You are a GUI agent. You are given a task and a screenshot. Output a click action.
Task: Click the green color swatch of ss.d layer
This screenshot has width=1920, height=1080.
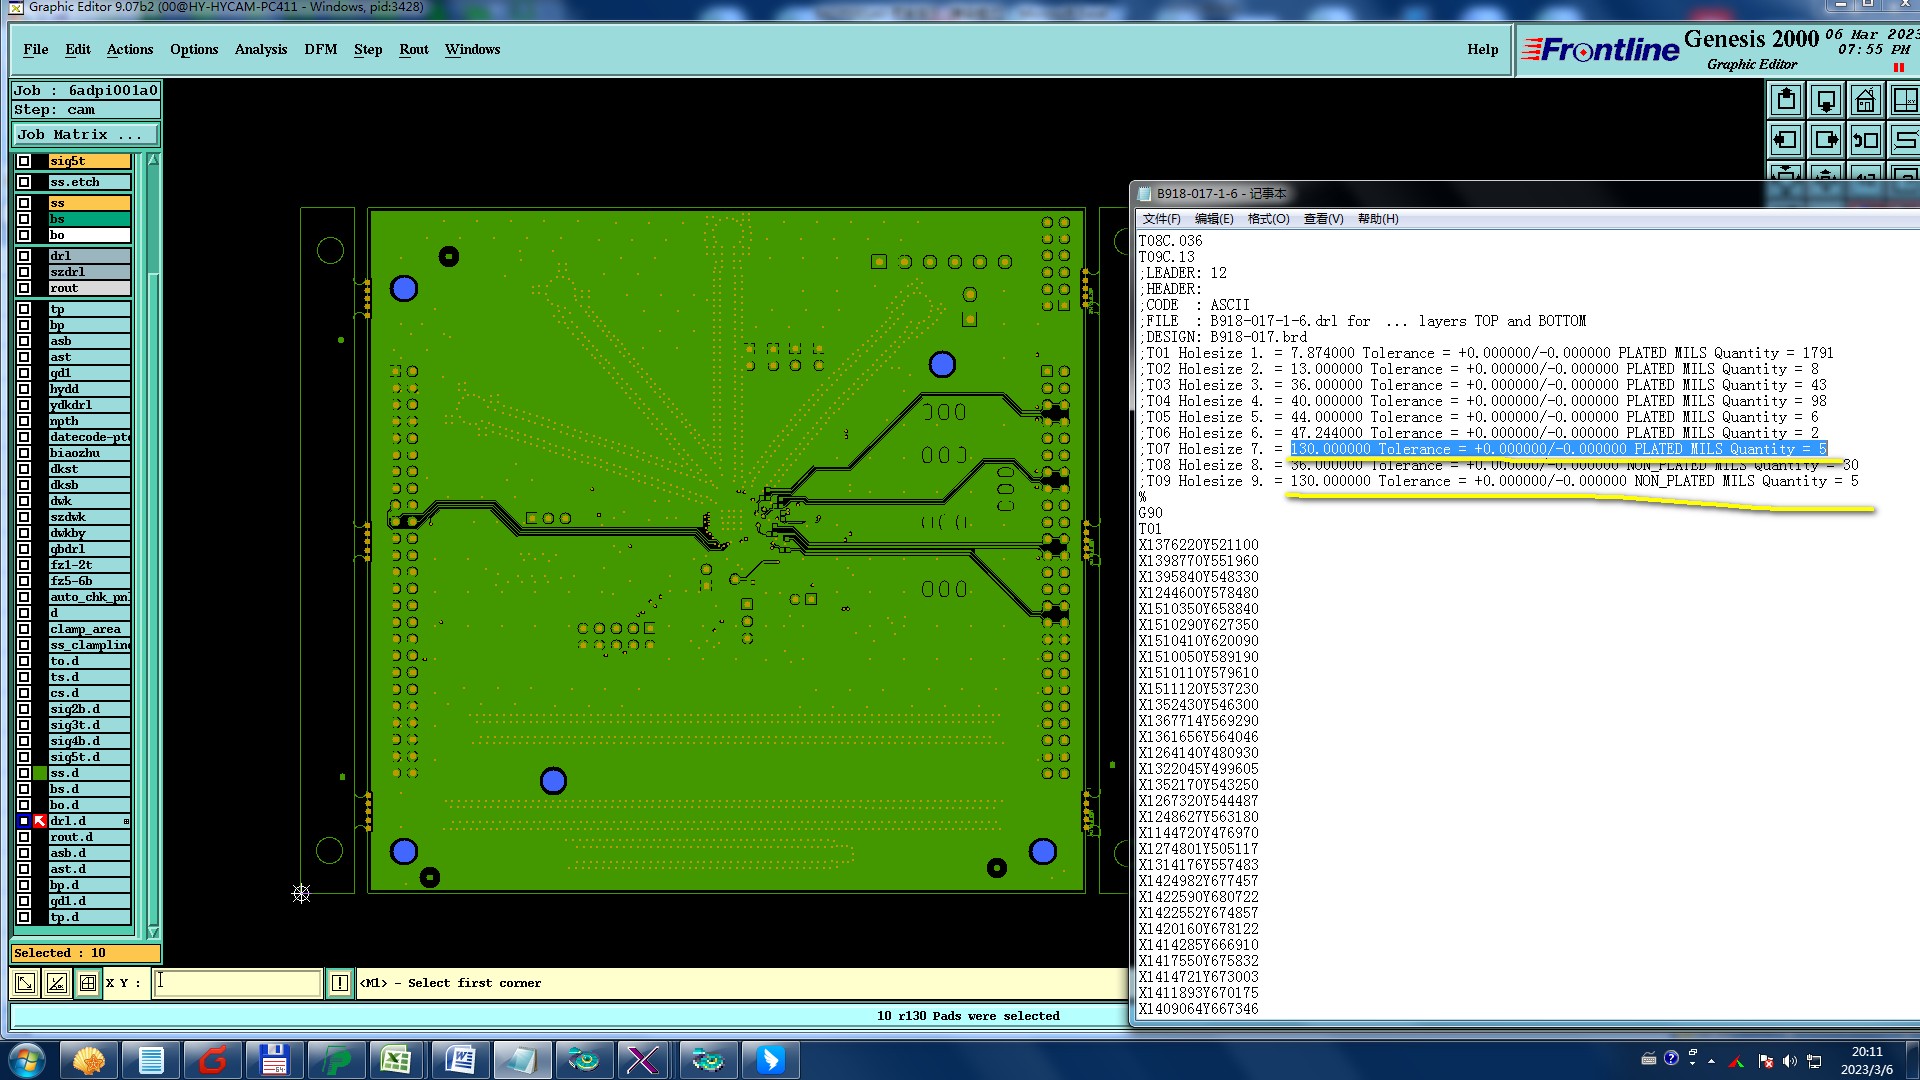40,773
